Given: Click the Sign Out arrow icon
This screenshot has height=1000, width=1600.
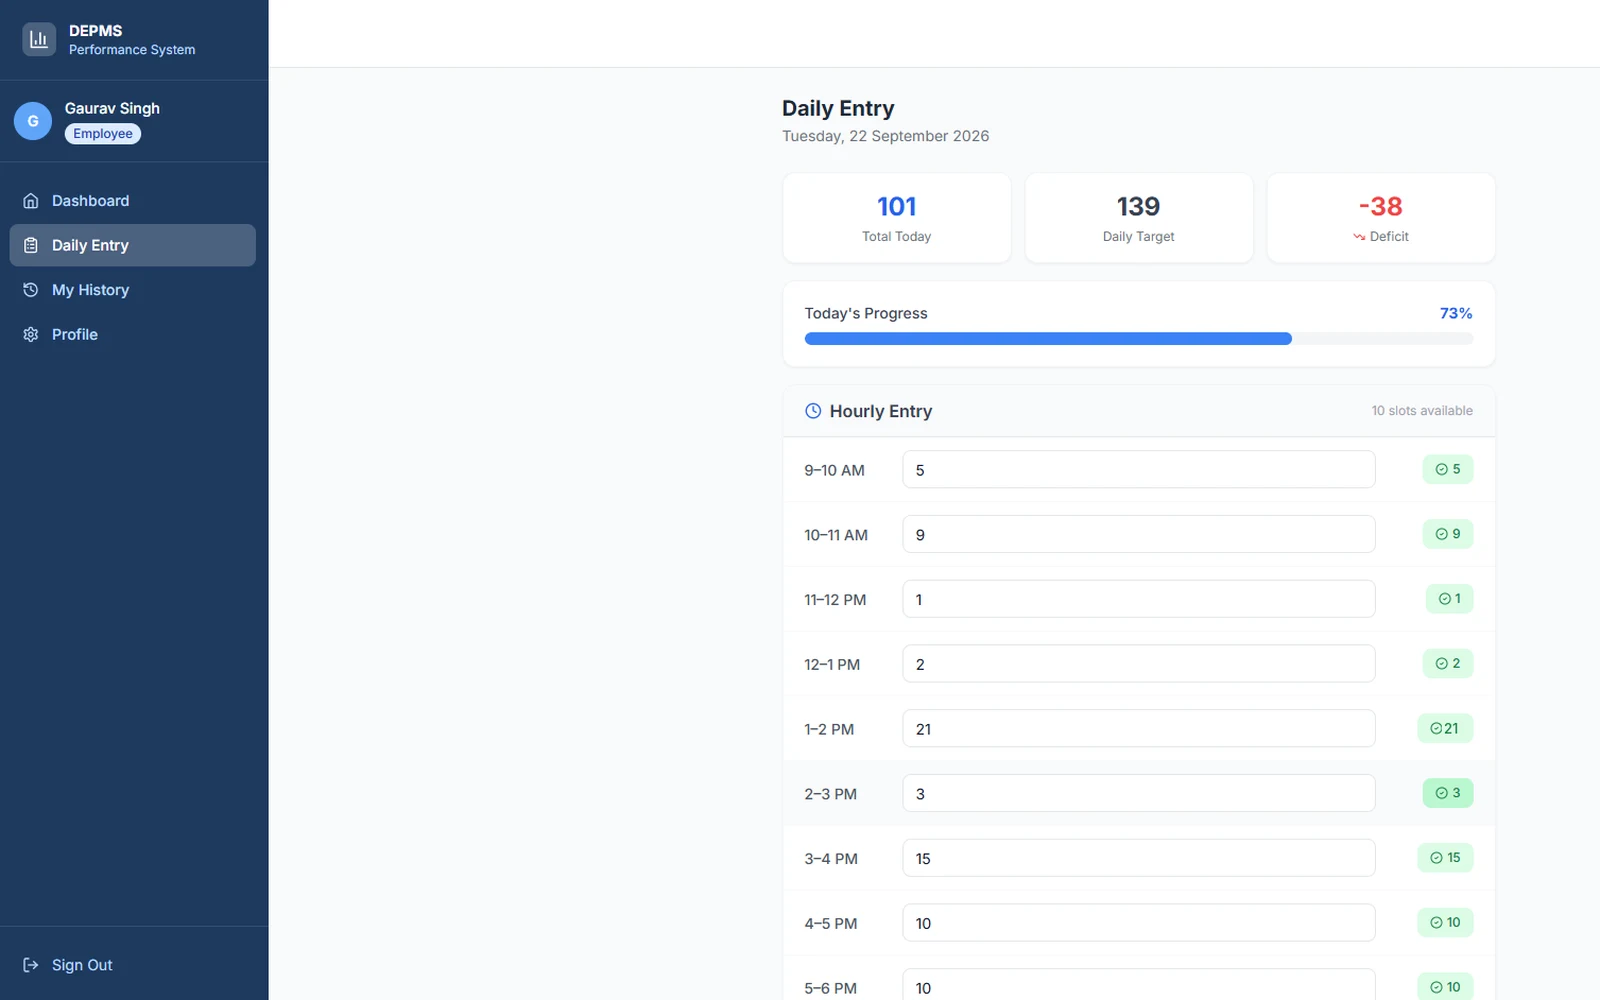Looking at the screenshot, I should point(31,965).
